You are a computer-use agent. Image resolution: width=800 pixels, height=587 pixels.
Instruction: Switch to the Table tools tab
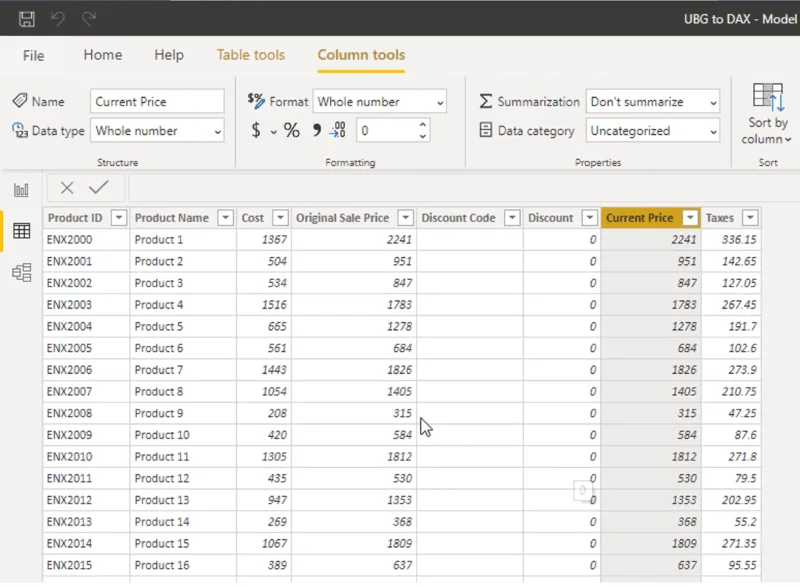coord(251,55)
